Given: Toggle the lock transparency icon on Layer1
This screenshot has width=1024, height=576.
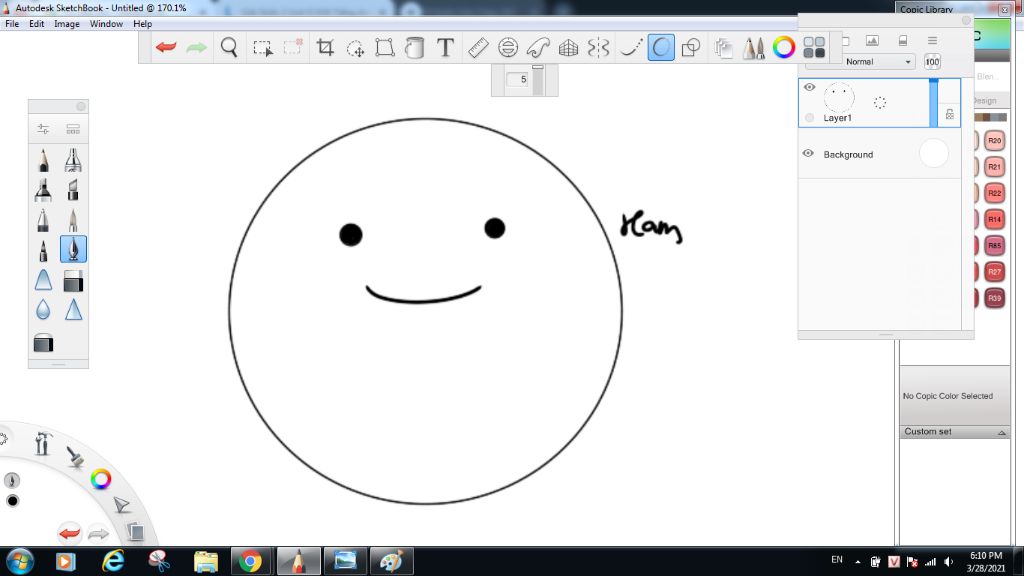Looking at the screenshot, I should [950, 115].
